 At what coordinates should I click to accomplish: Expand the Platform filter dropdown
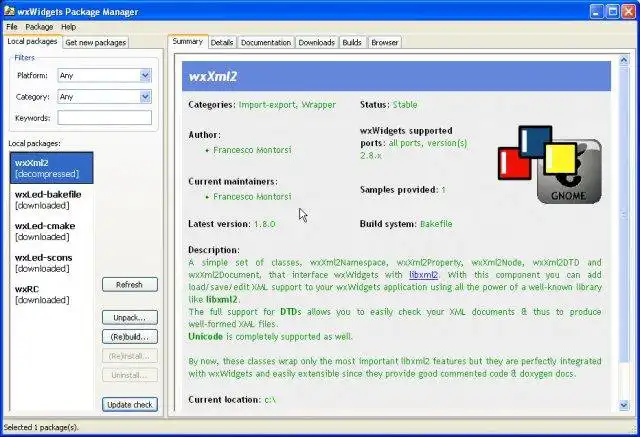click(145, 75)
